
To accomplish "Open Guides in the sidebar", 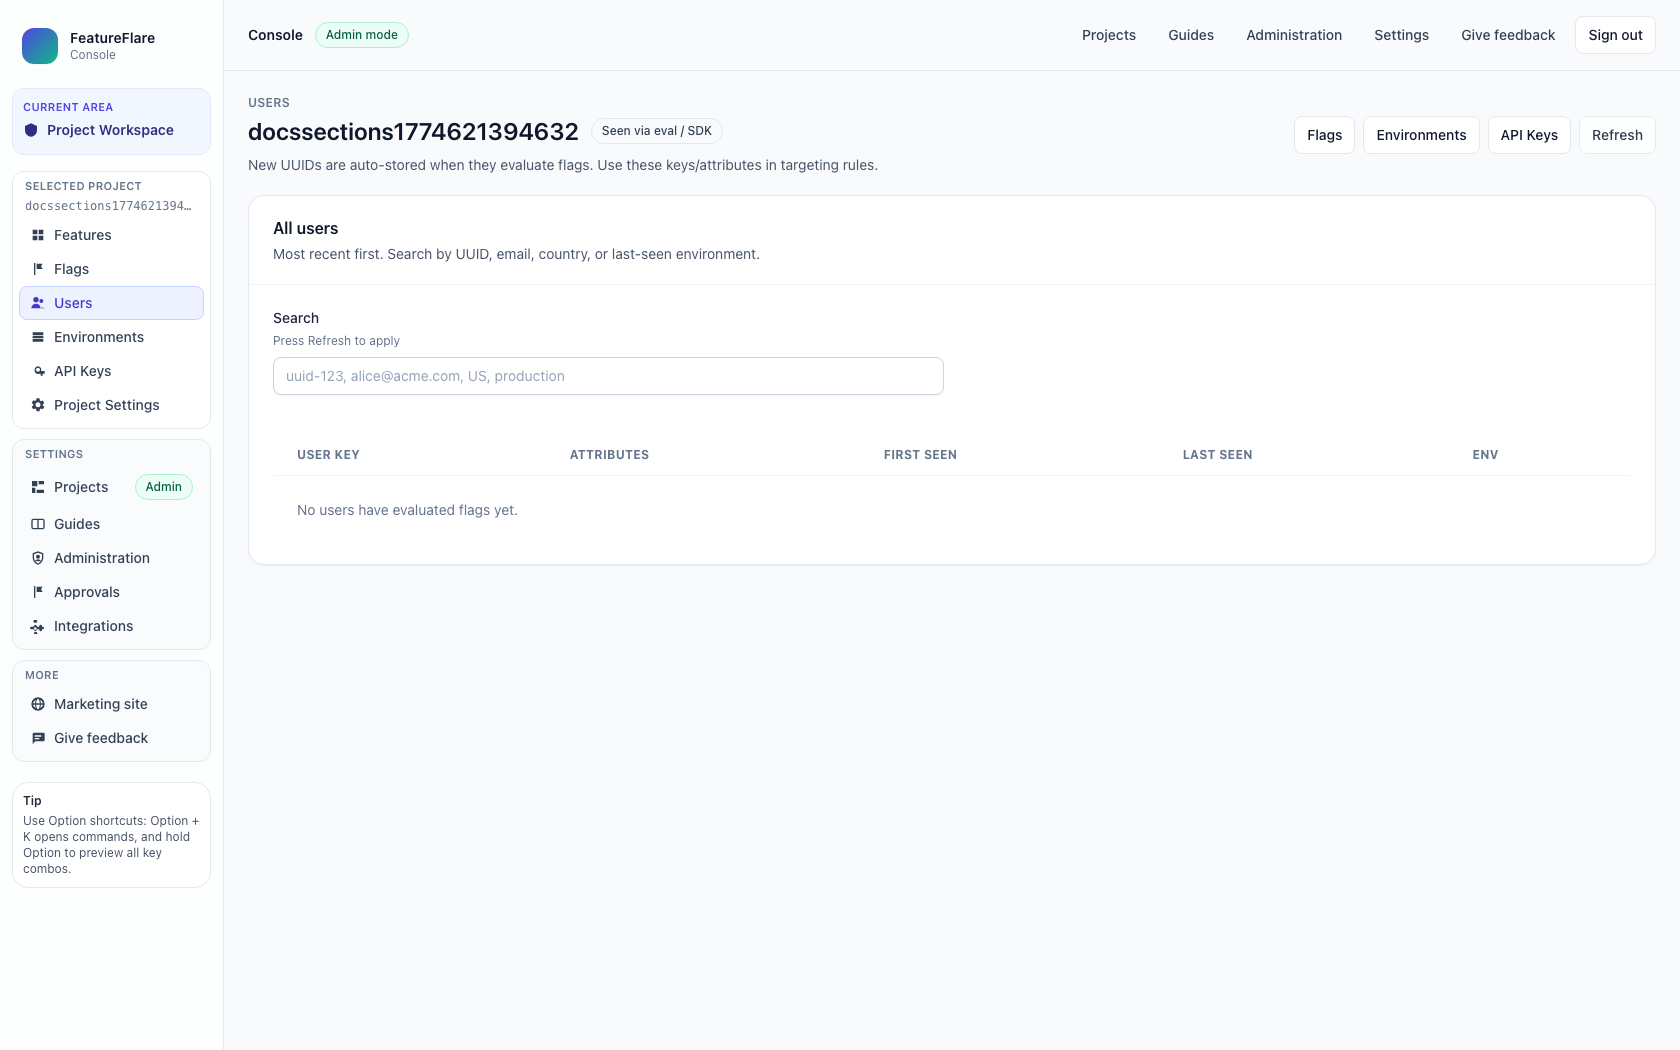I will pos(111,524).
